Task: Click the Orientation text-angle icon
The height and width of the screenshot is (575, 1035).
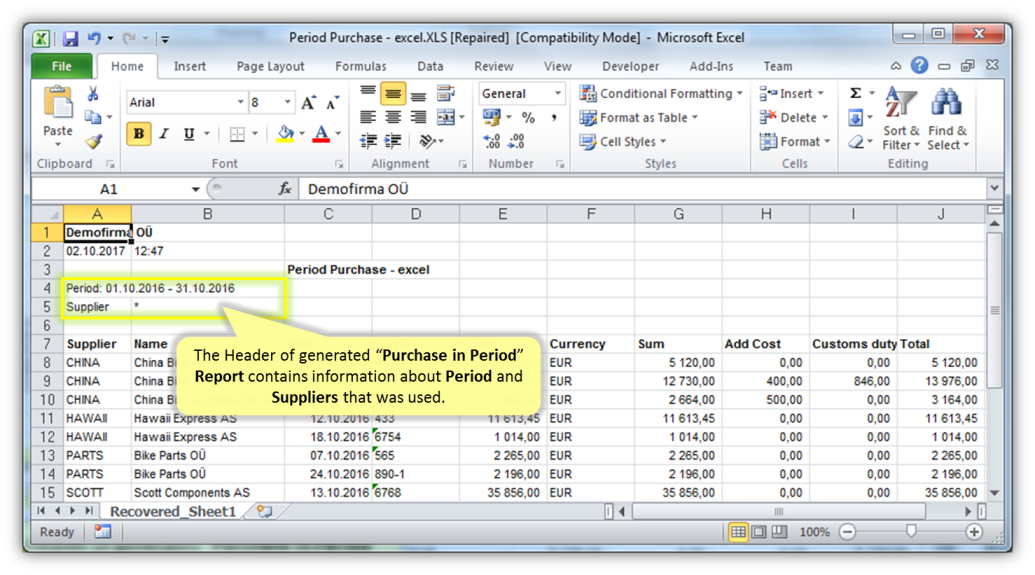Action: pos(427,141)
